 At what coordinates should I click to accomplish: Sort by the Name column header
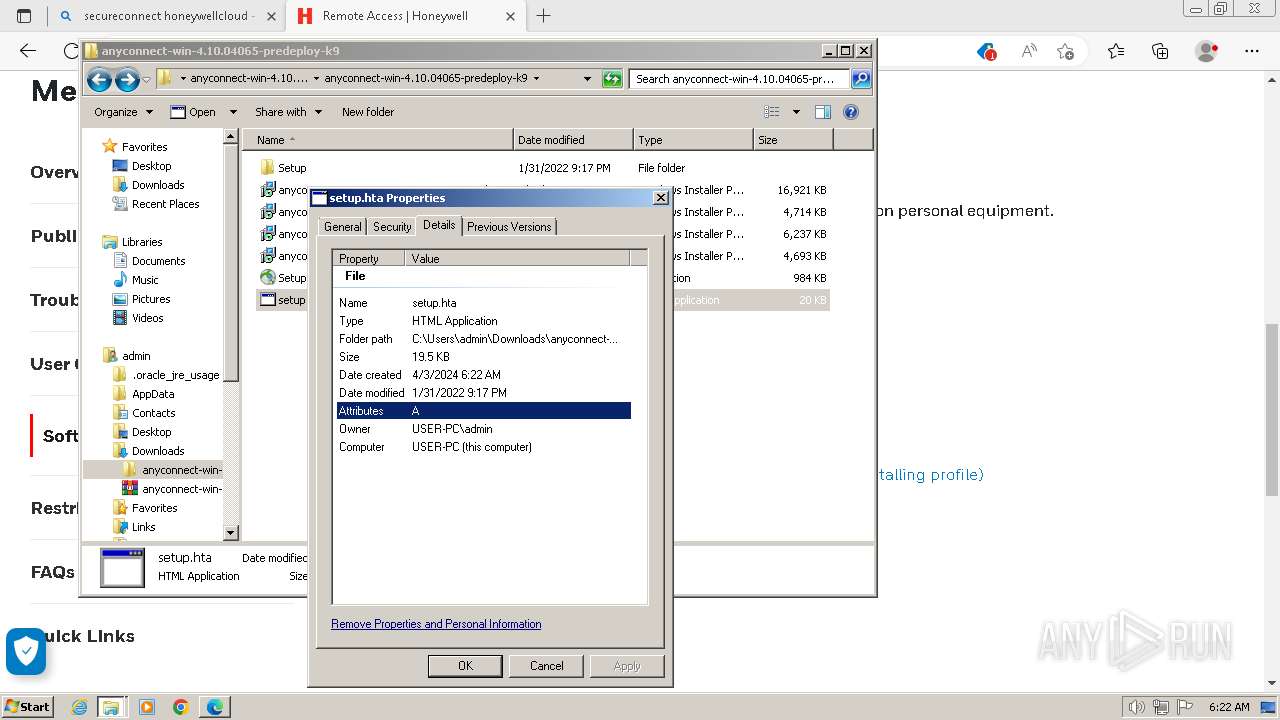378,140
